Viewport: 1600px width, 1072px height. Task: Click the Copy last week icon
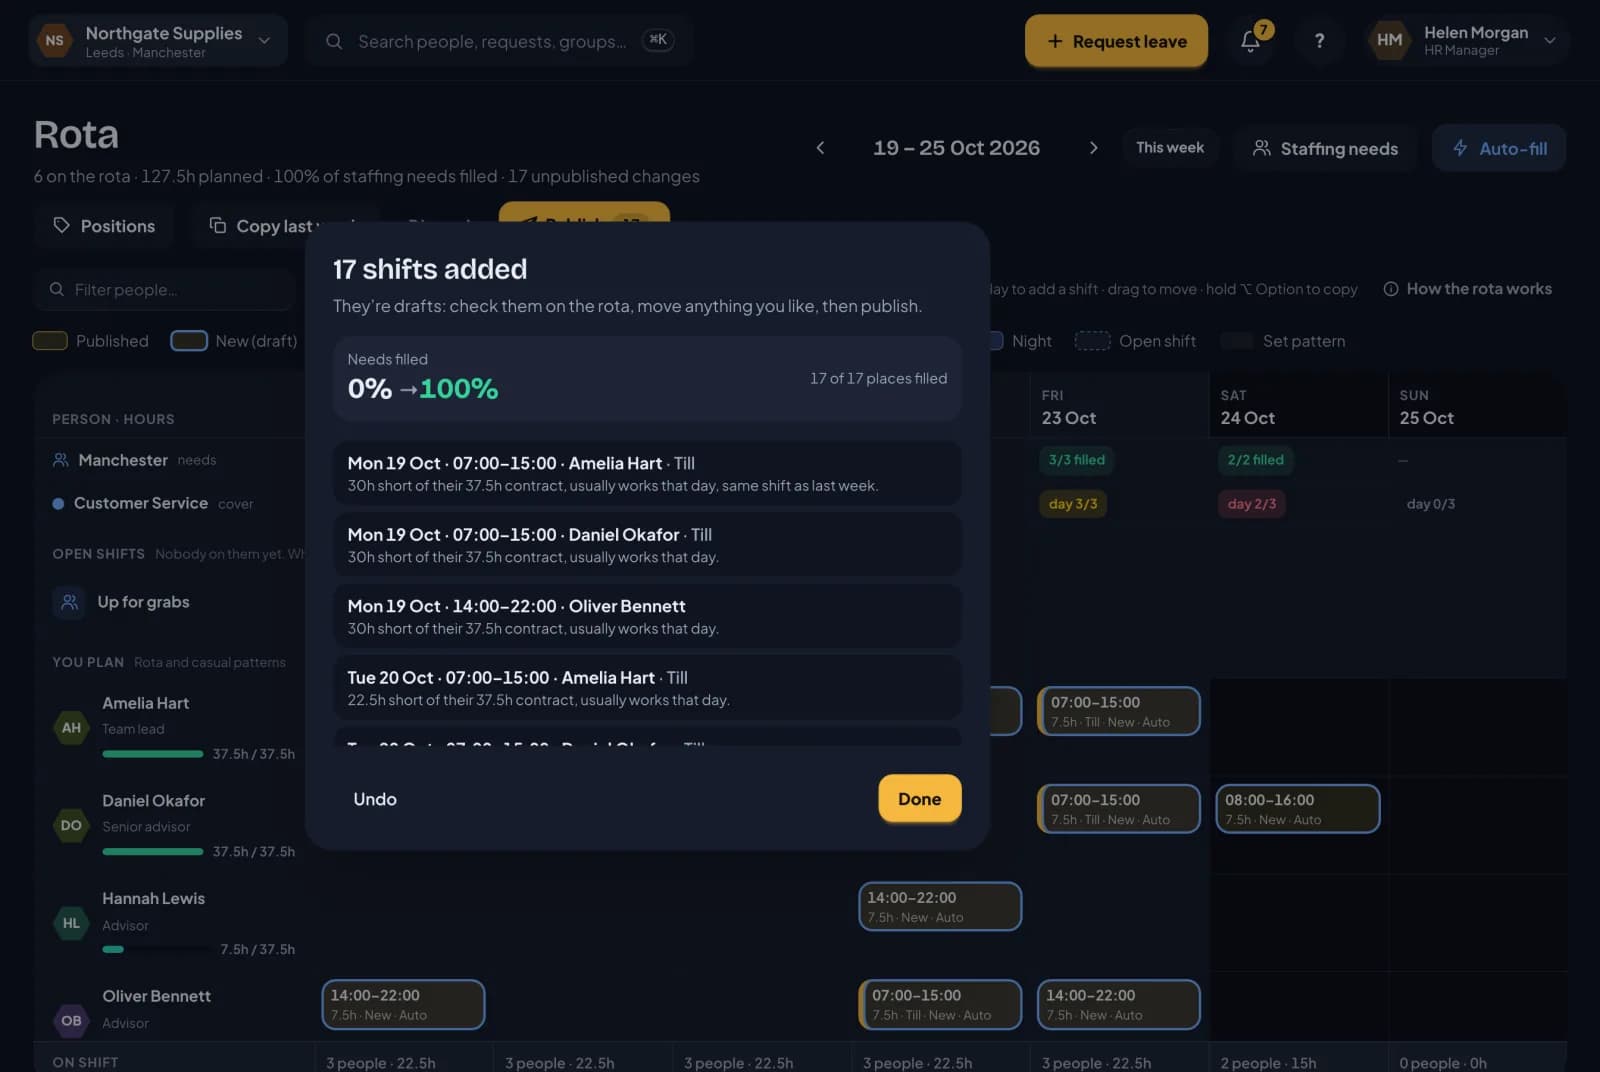tap(217, 225)
